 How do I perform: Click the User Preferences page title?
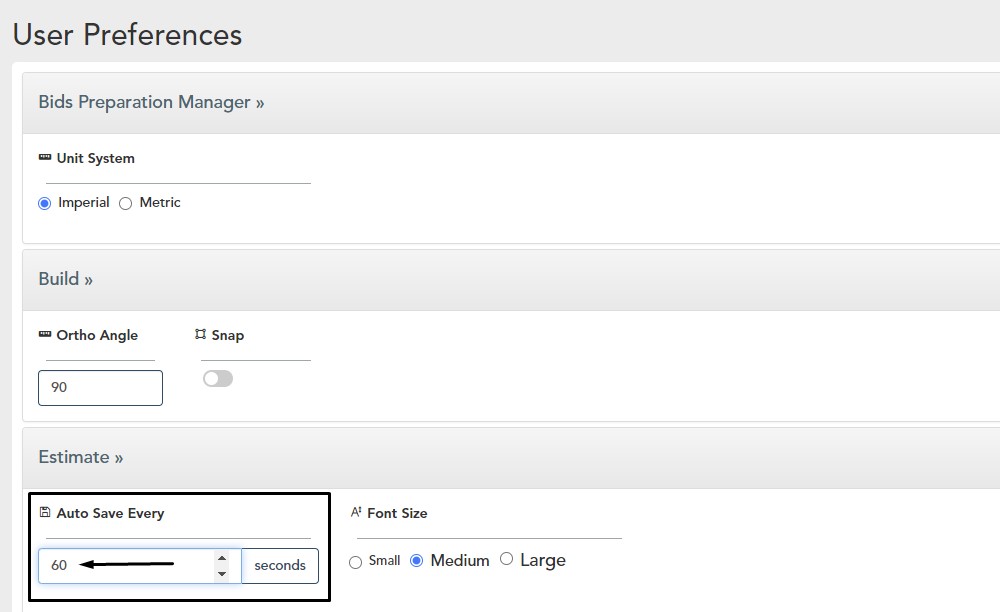[x=127, y=35]
